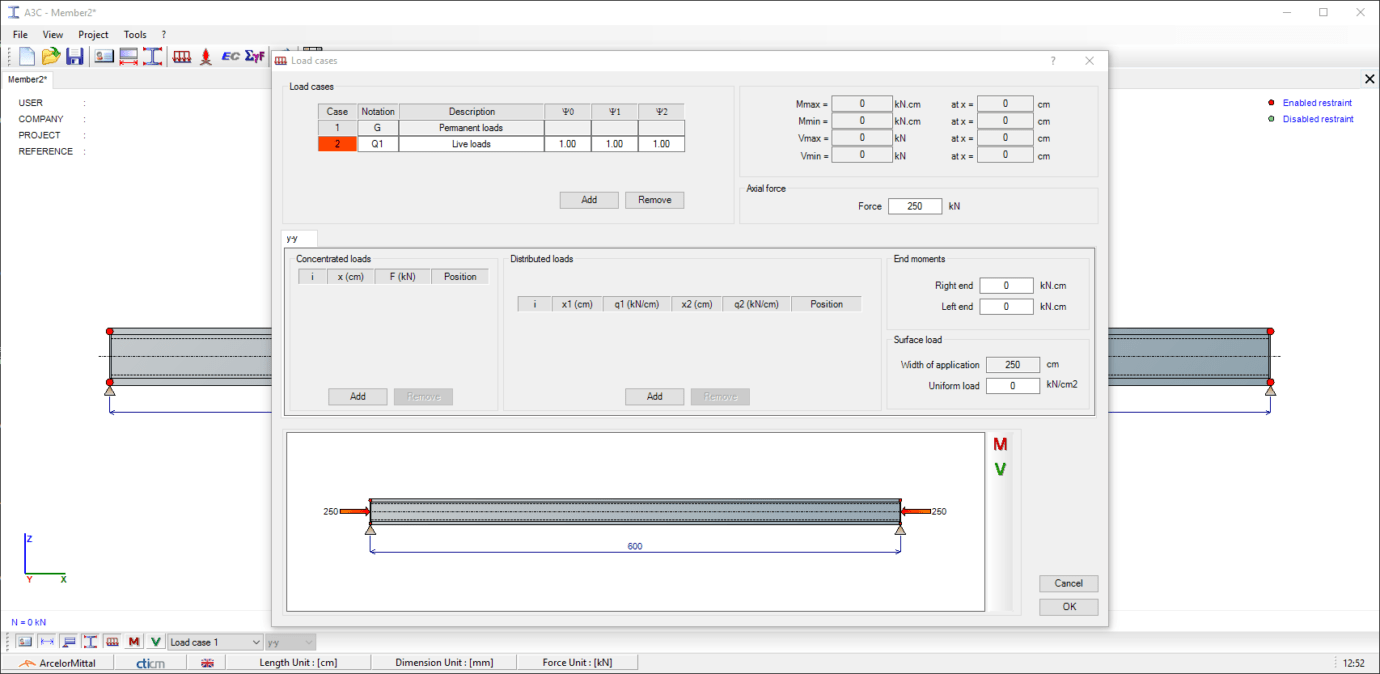Close the Member2 document tab panel
1380x674 pixels.
(x=1370, y=79)
